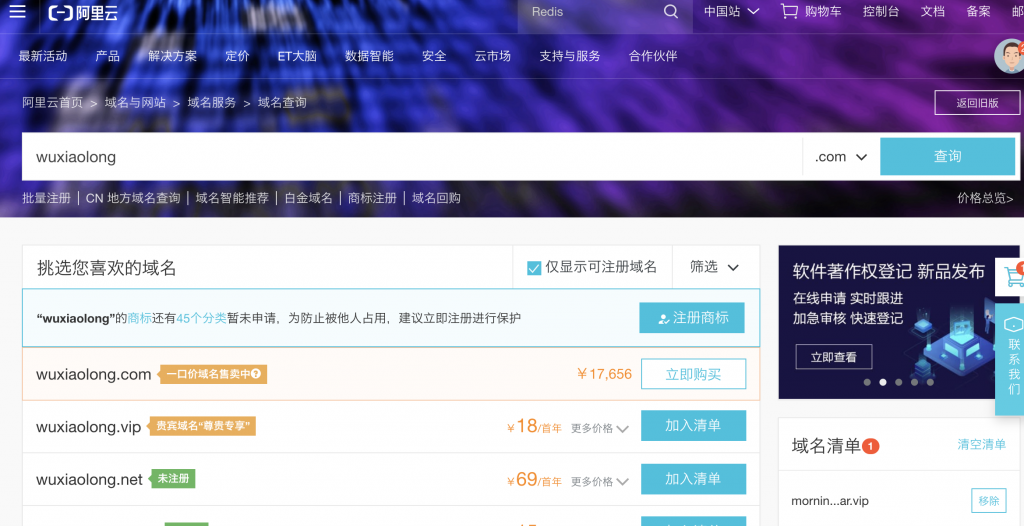The height and width of the screenshot is (526, 1024).
Task: Open 价格总览 link
Action: [x=985, y=198]
